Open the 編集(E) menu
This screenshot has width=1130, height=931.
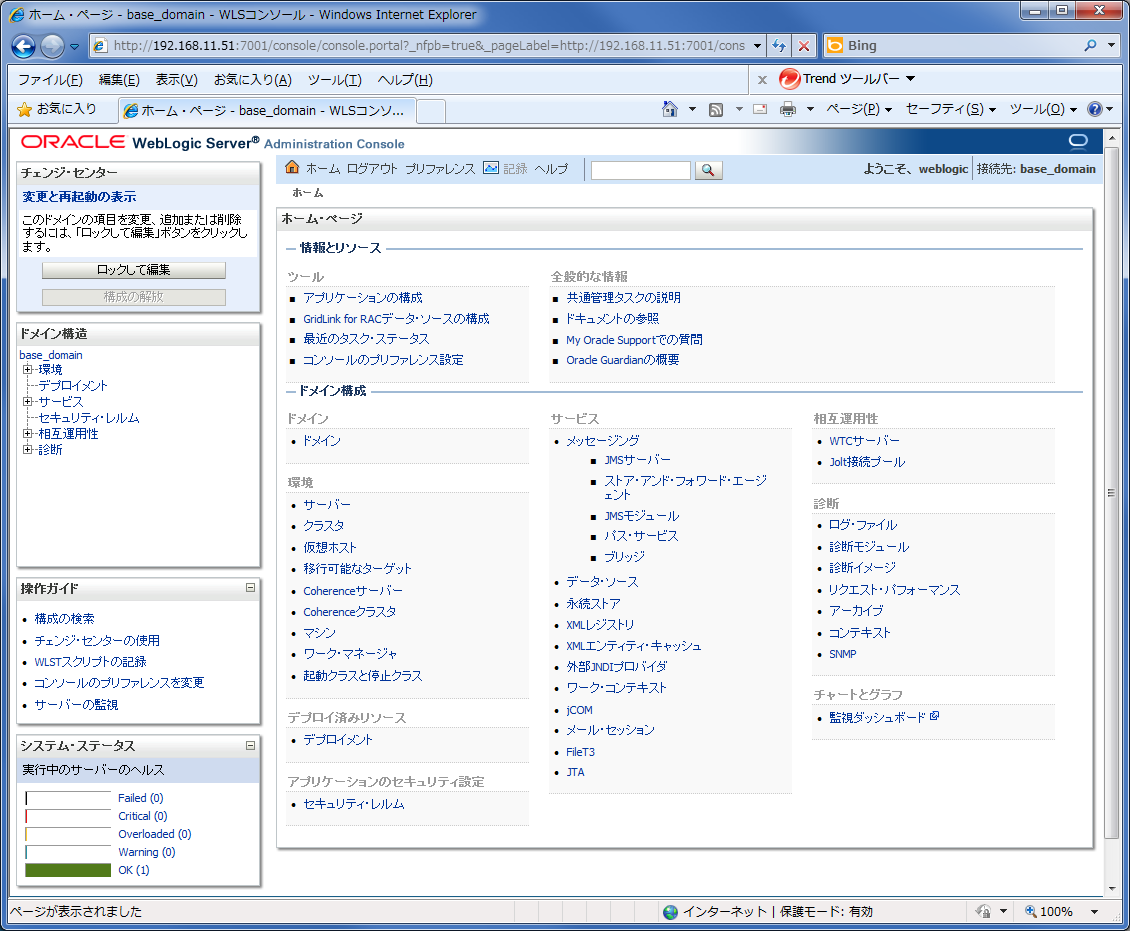click(x=119, y=80)
